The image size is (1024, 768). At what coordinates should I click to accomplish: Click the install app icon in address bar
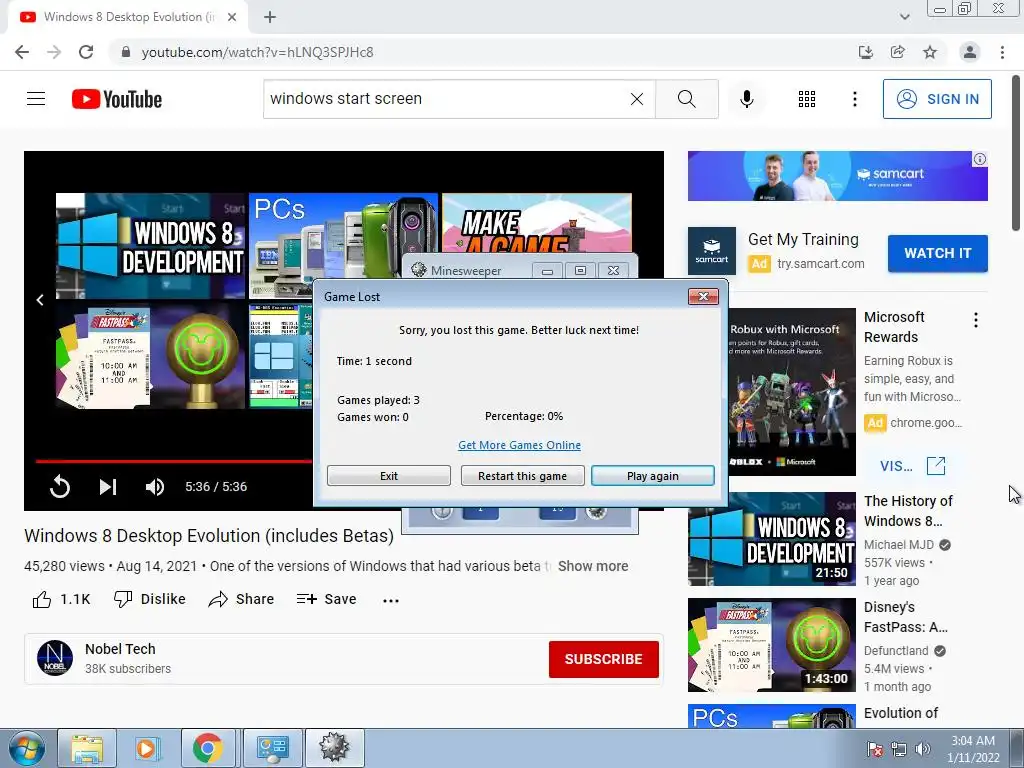click(x=865, y=52)
